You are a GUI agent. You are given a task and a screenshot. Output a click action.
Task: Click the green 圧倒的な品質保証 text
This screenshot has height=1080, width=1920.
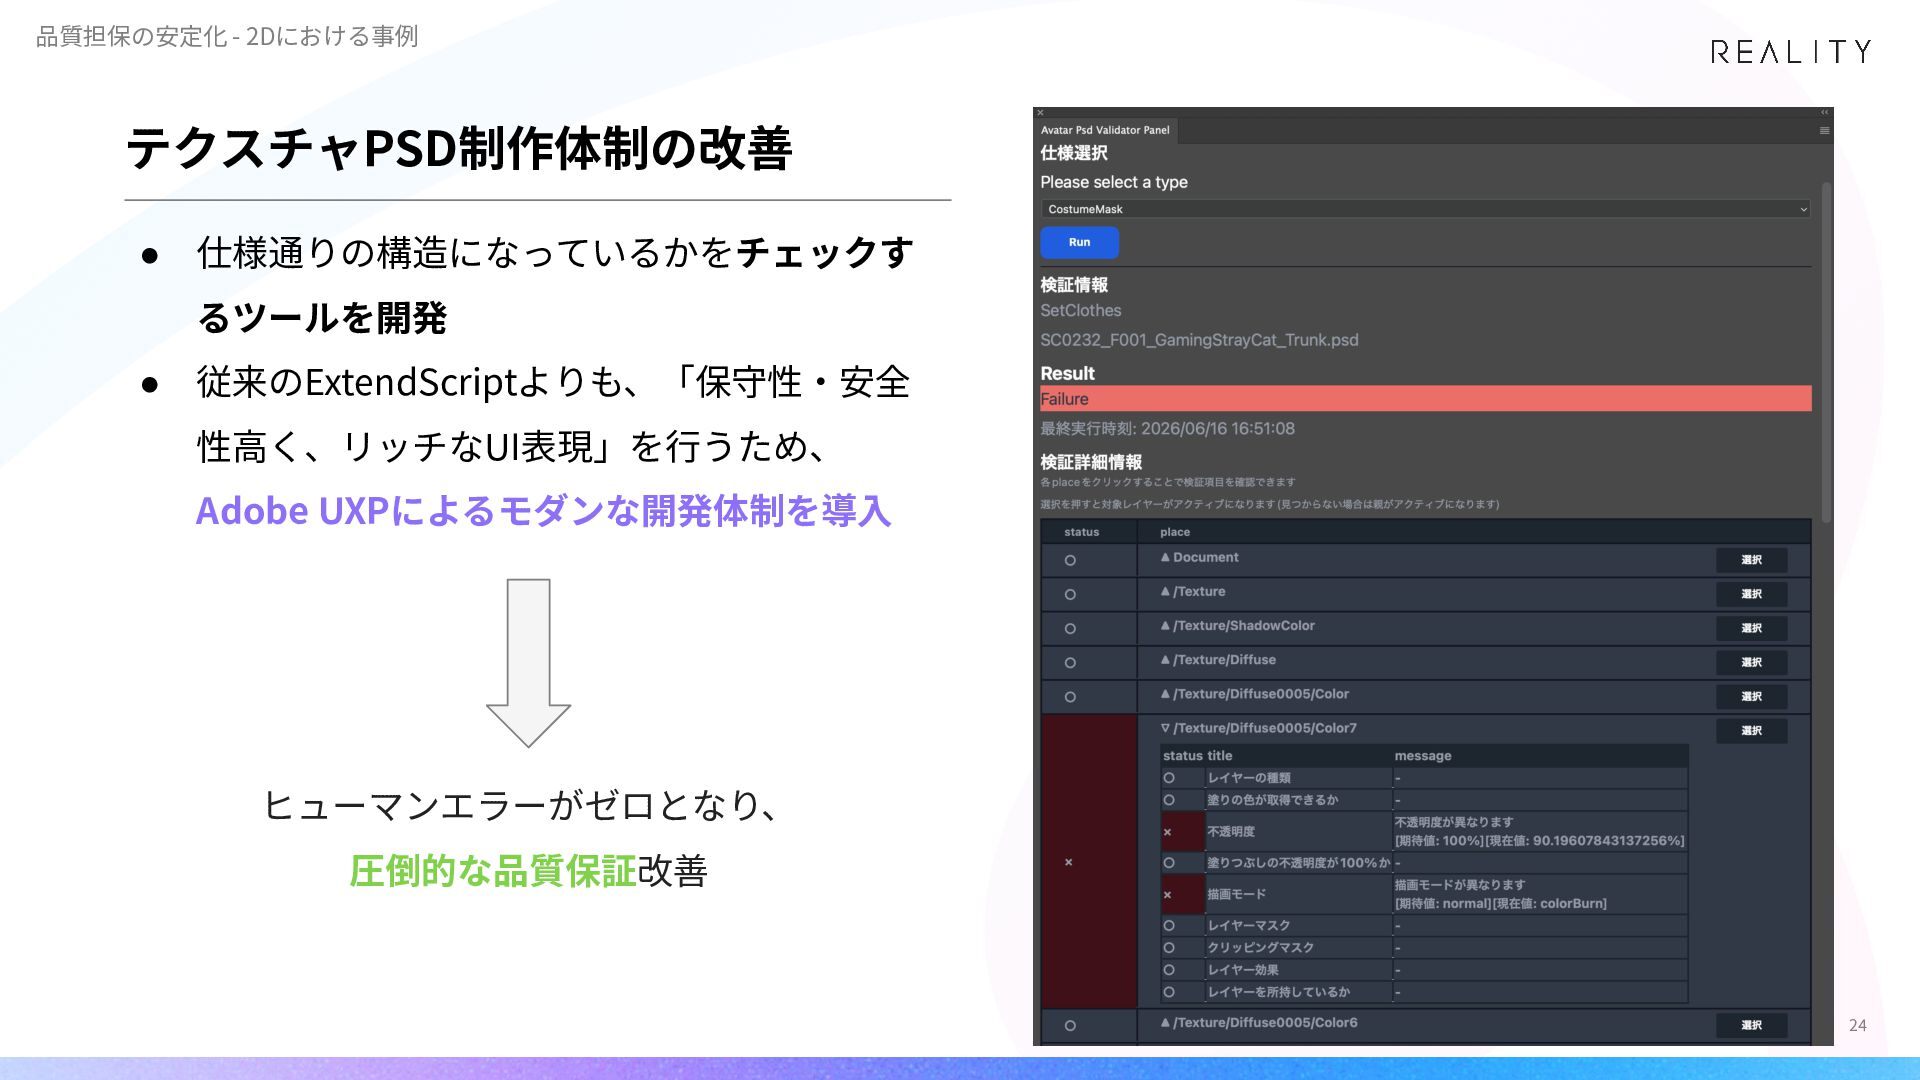point(493,871)
